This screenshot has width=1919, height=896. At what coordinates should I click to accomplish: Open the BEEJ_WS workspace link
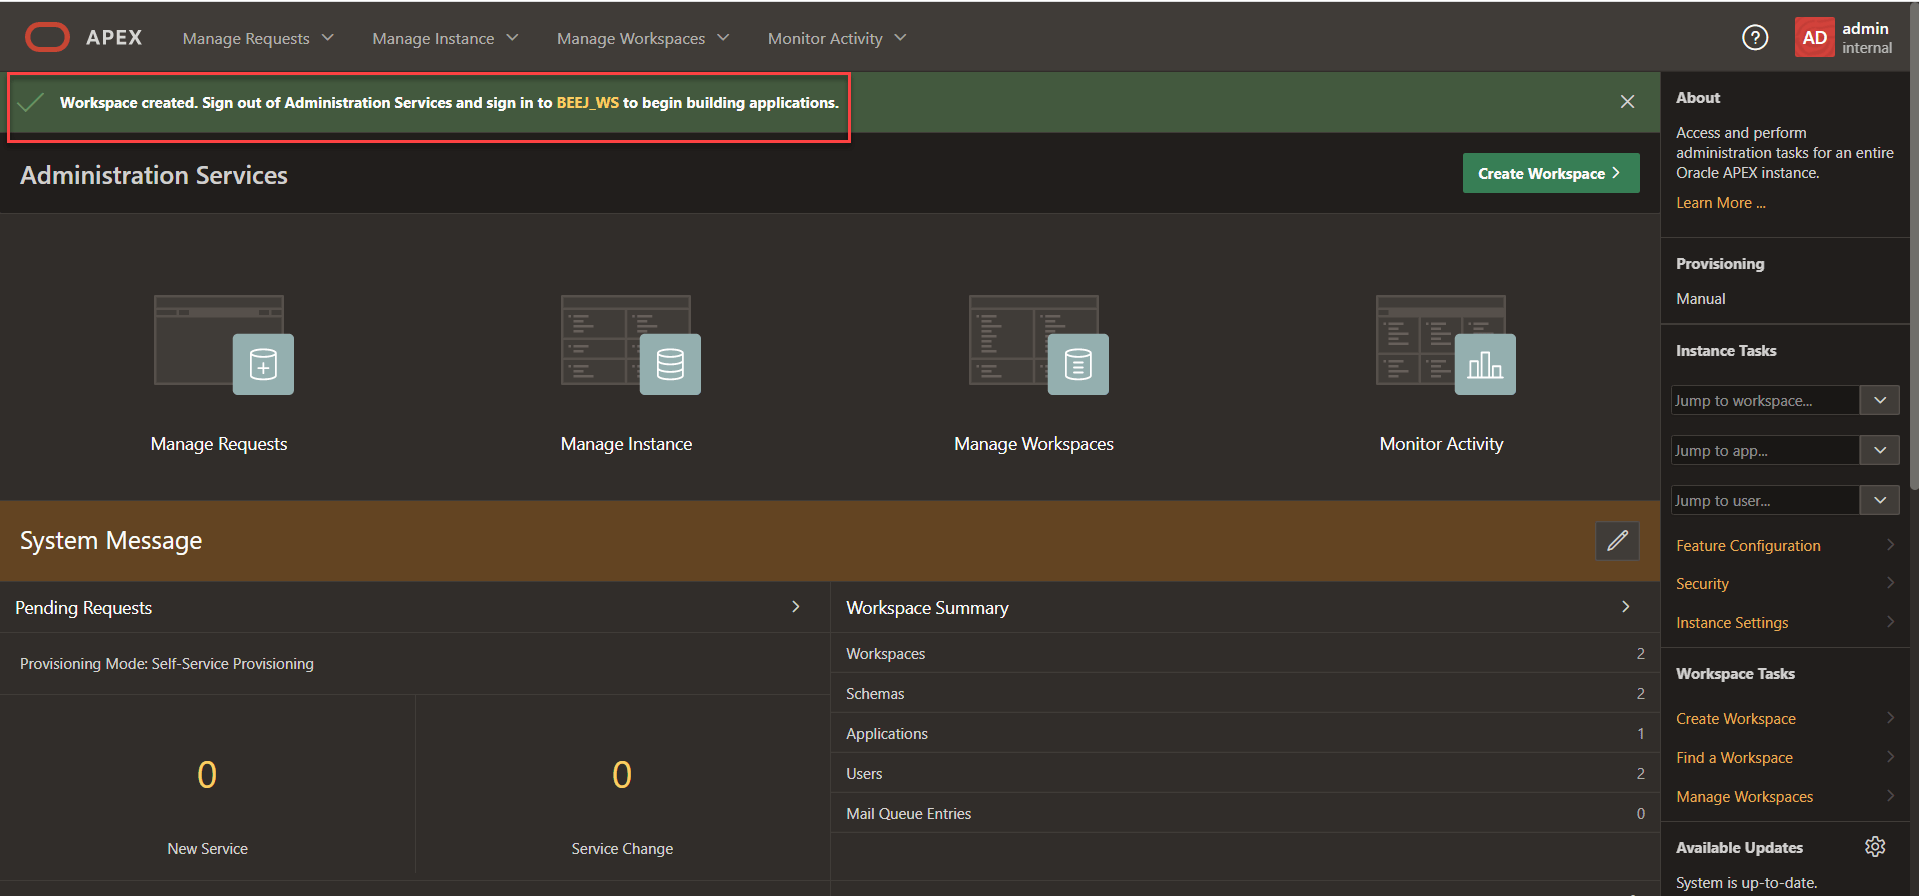point(588,103)
